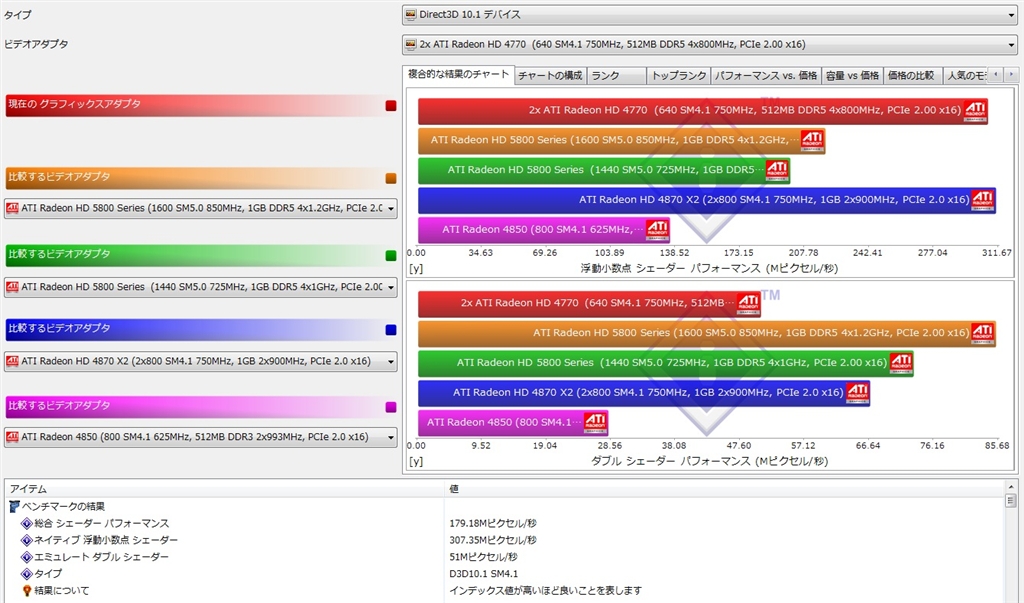Click the 現在の グラフィックスアダプタ label bar
1024x603 pixels.
point(200,105)
